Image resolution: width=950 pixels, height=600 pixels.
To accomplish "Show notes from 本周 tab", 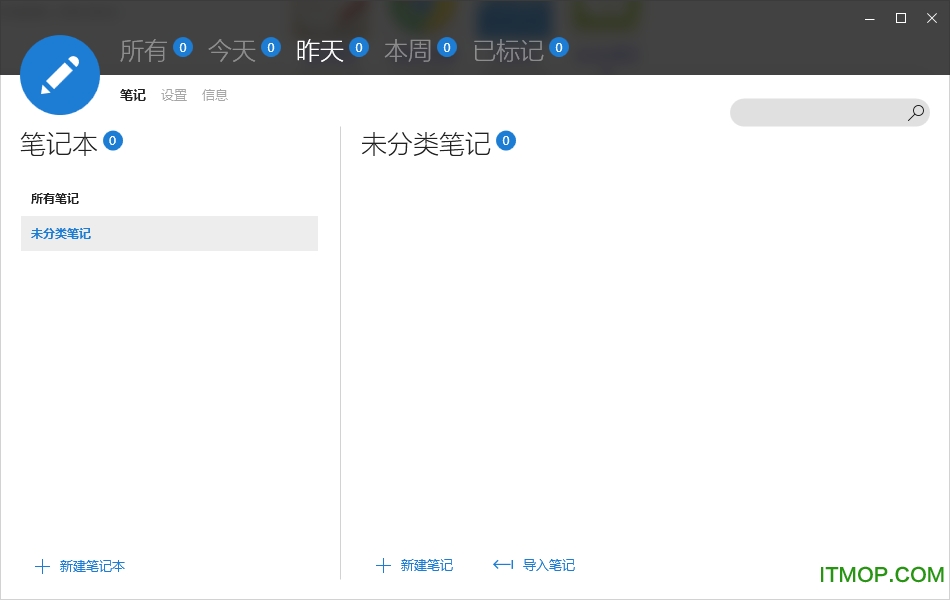I will [x=408, y=51].
